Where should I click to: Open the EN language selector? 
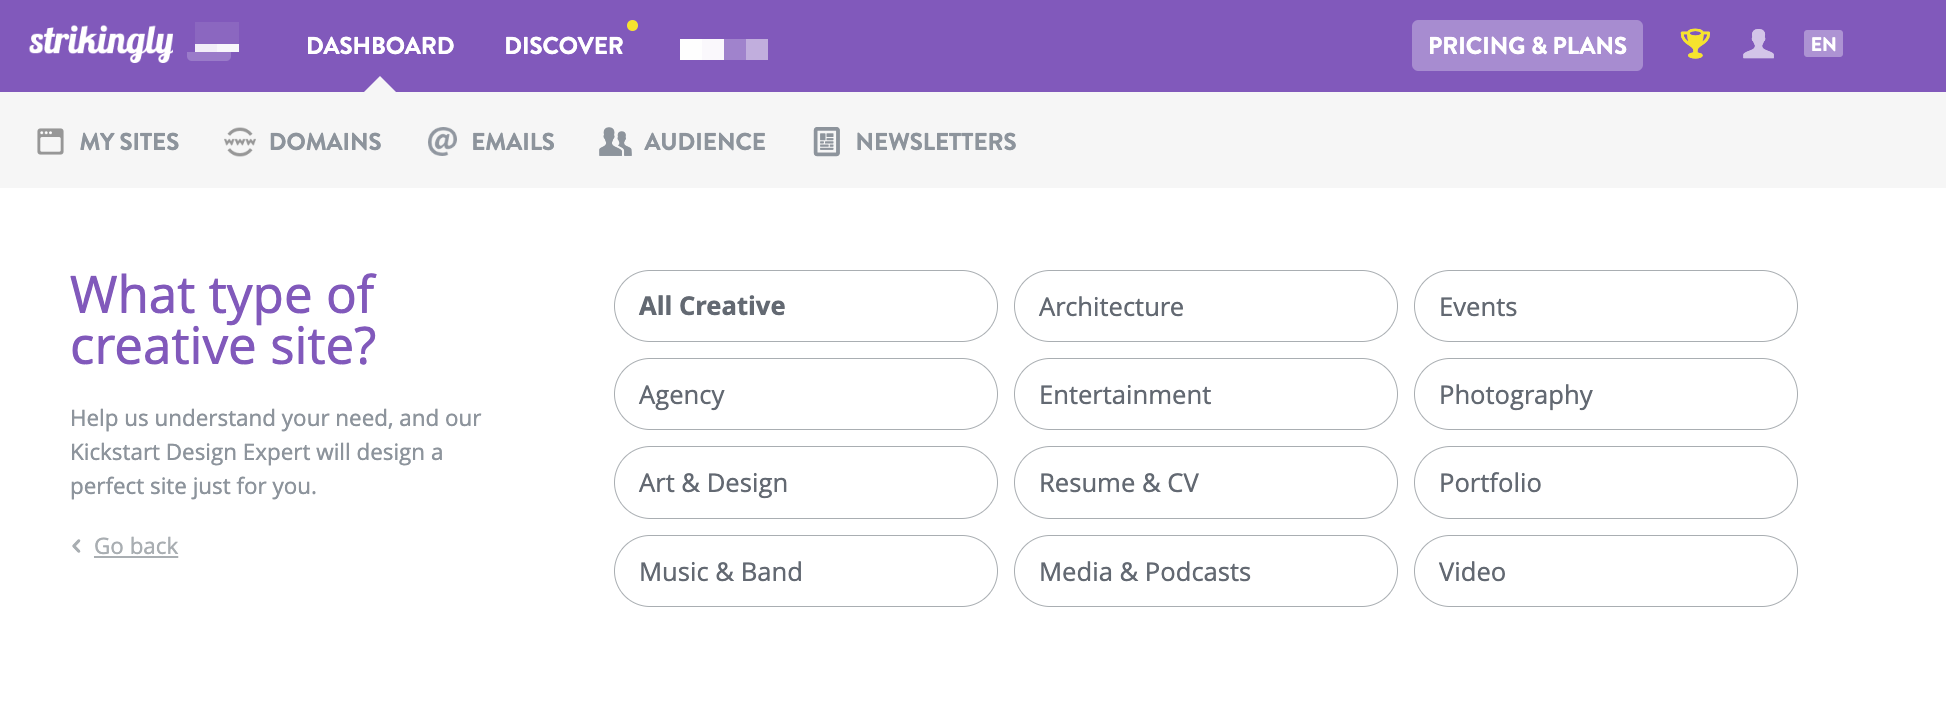(x=1823, y=44)
